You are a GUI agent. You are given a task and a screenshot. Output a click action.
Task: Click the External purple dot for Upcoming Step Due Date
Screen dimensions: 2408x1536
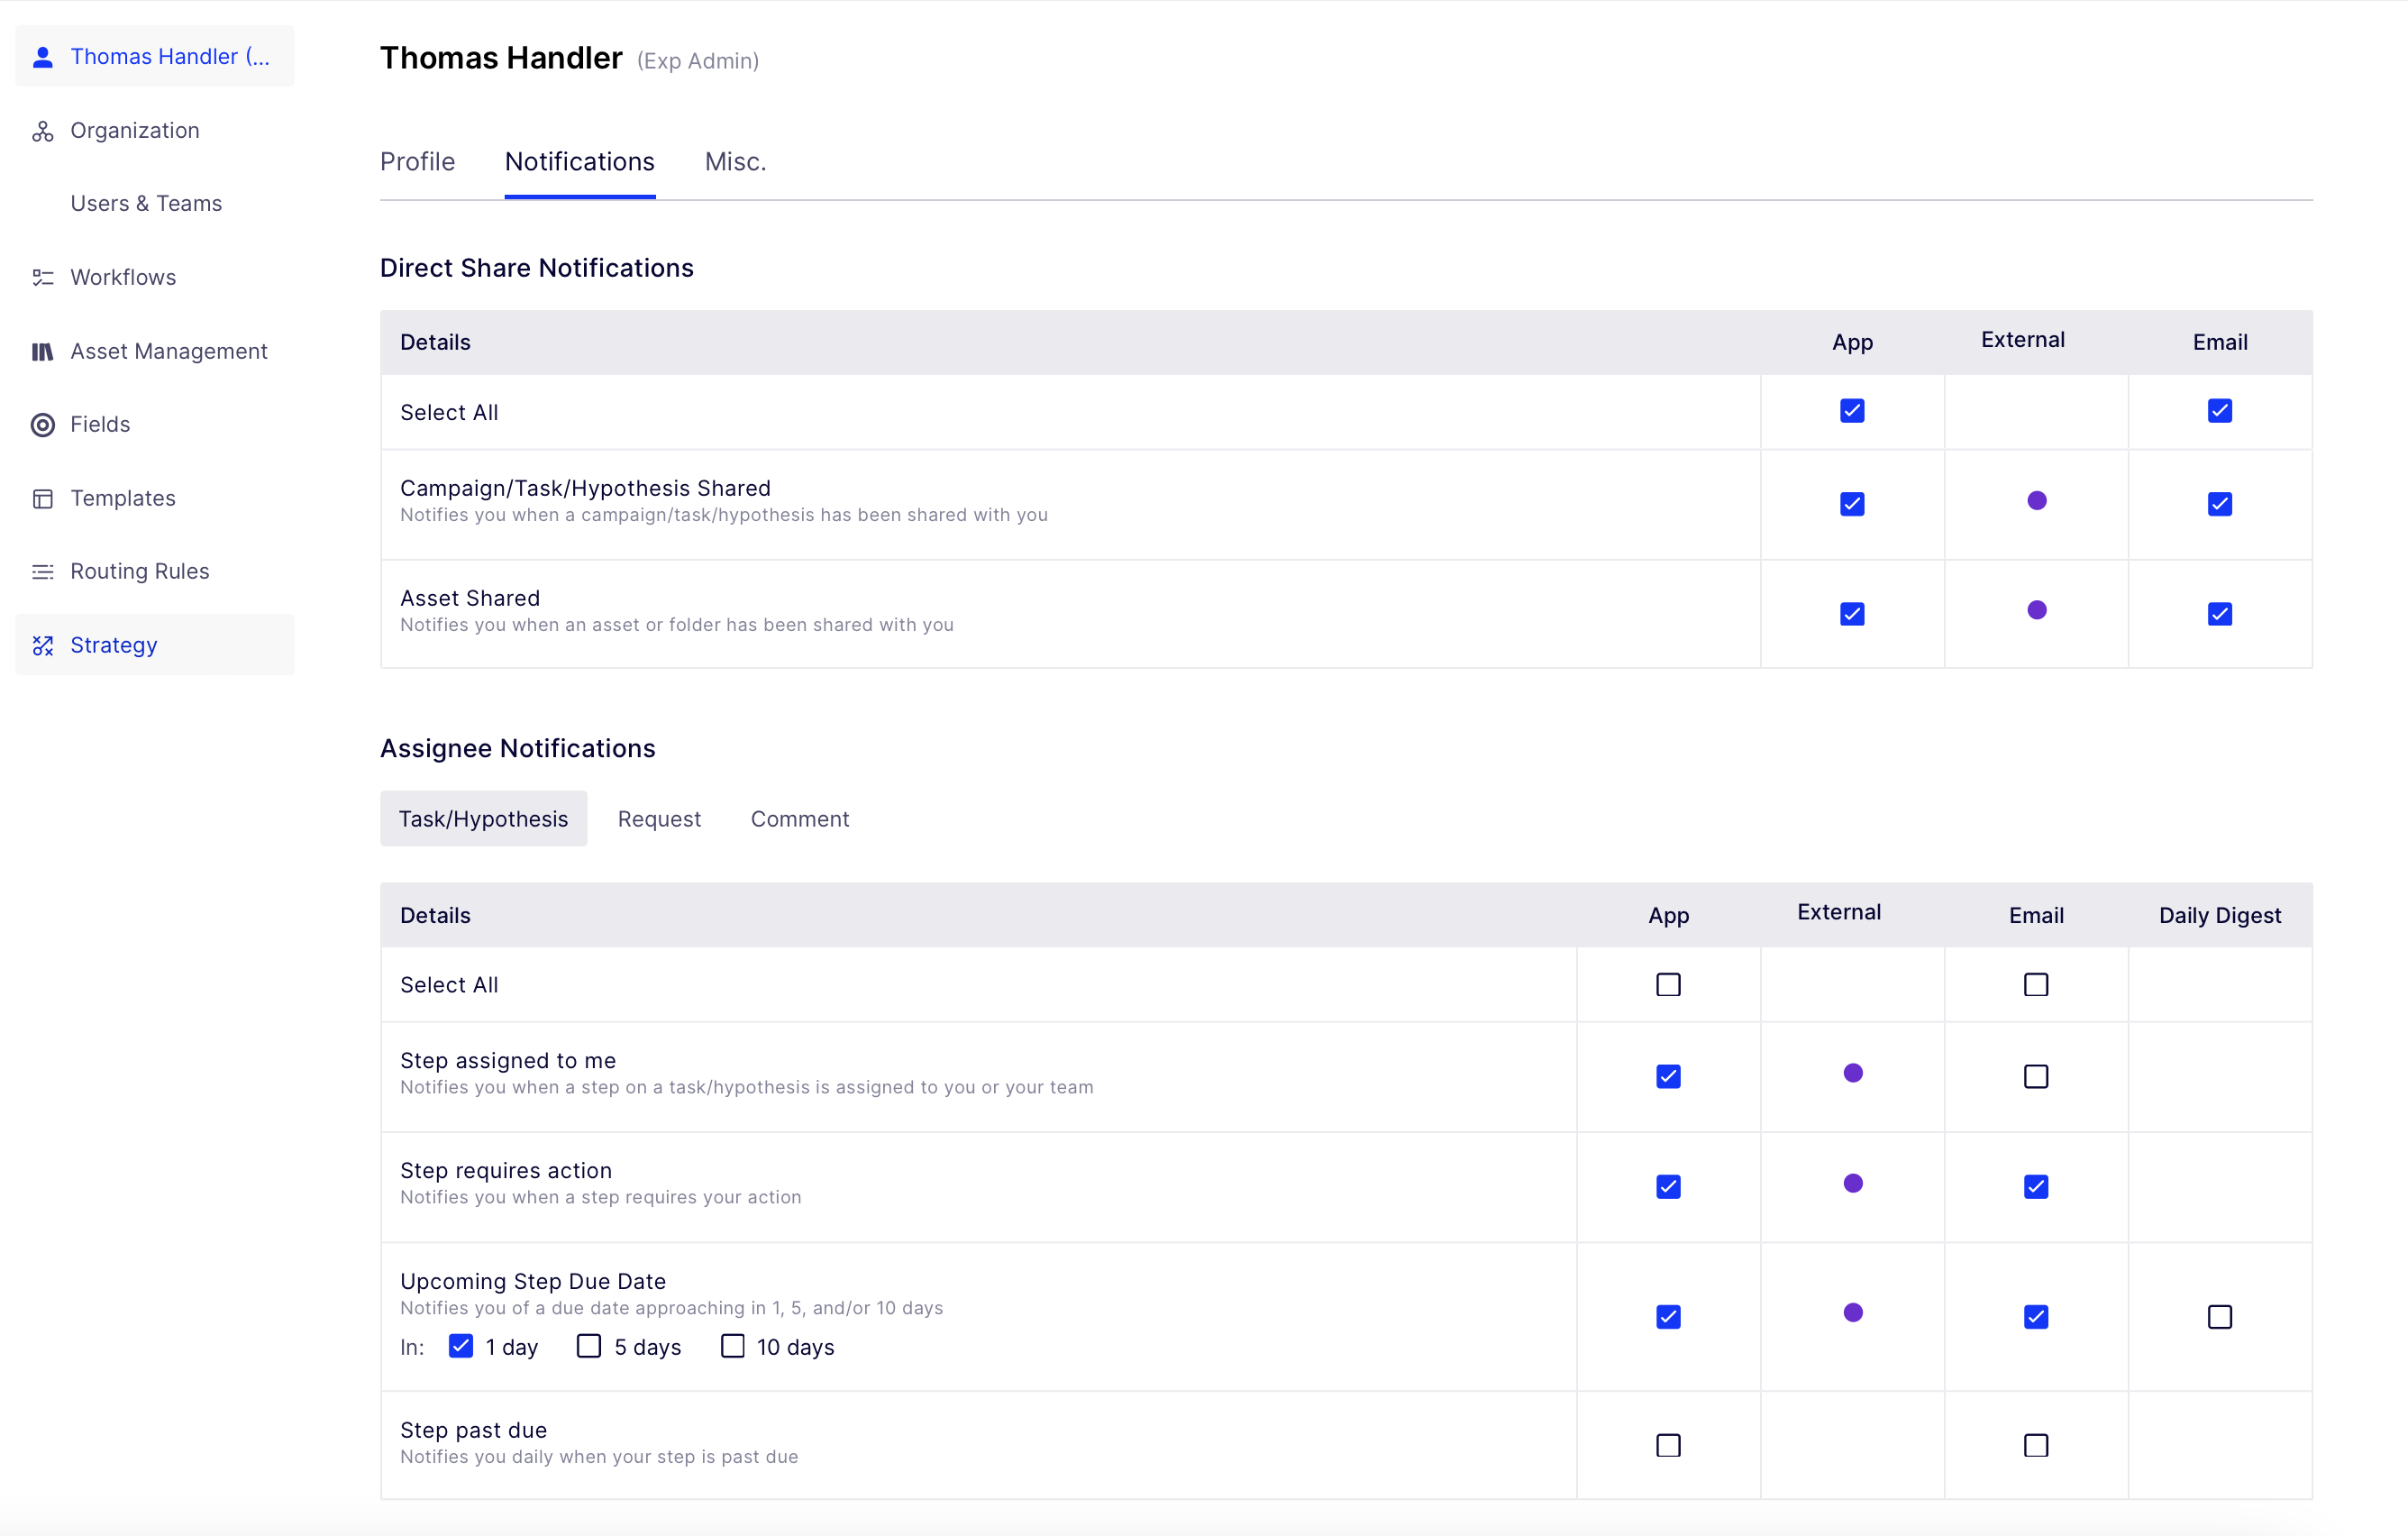point(1852,1312)
